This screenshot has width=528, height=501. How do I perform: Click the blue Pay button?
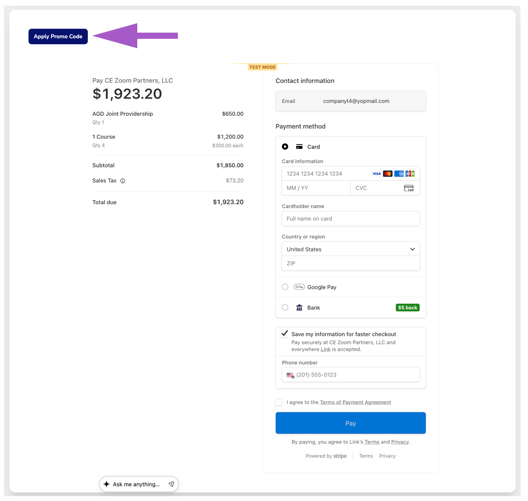click(351, 423)
